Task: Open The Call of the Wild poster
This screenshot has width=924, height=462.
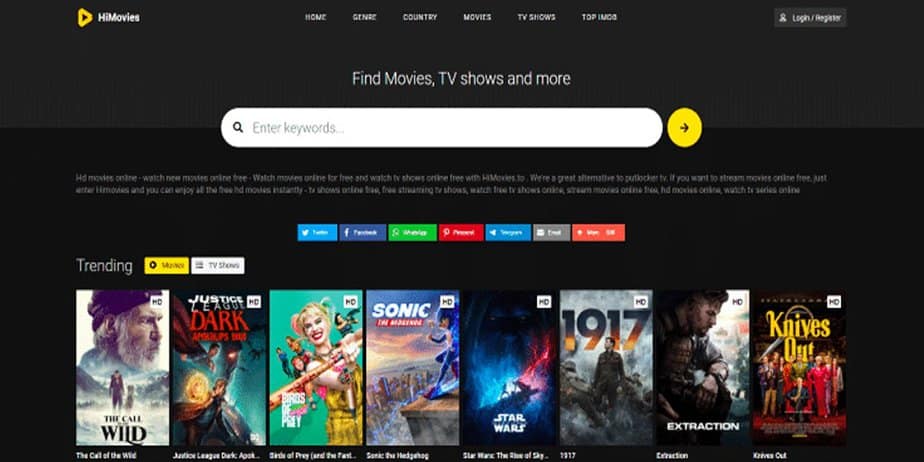Action: point(123,367)
